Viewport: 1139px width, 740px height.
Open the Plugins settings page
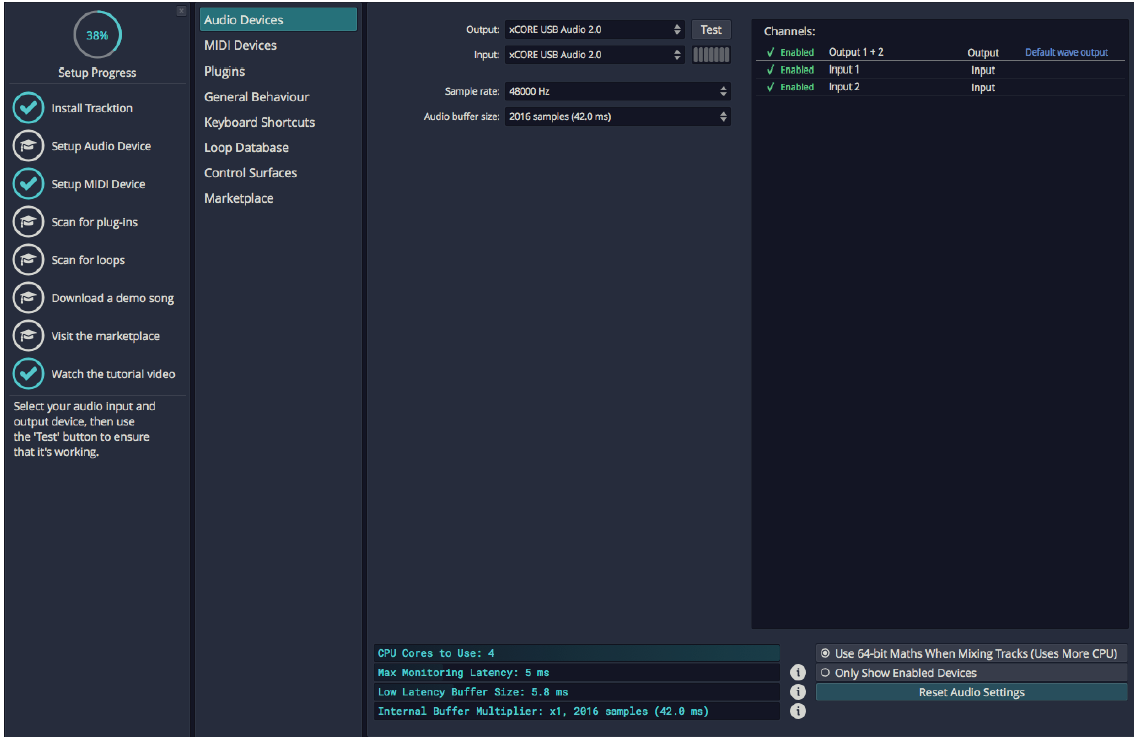[224, 71]
